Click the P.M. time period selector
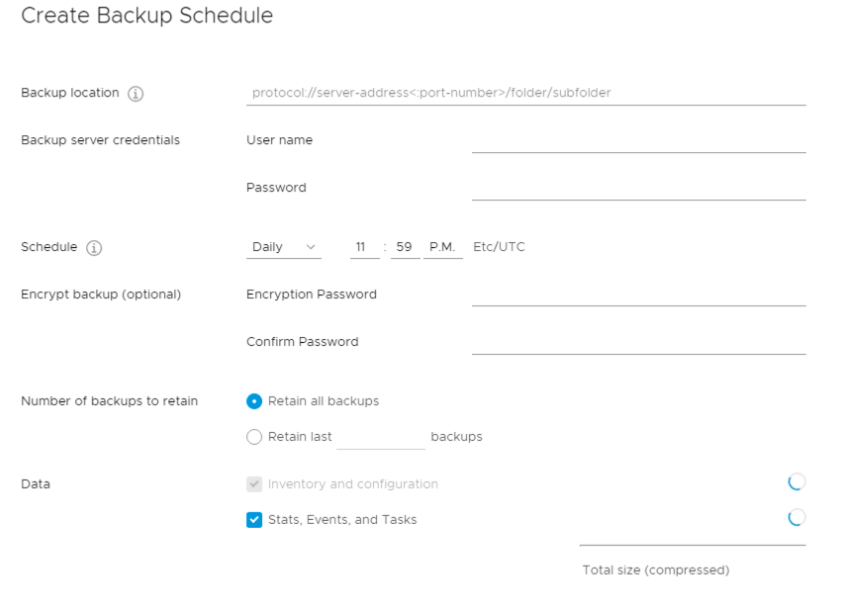This screenshot has width=843, height=589. [443, 247]
